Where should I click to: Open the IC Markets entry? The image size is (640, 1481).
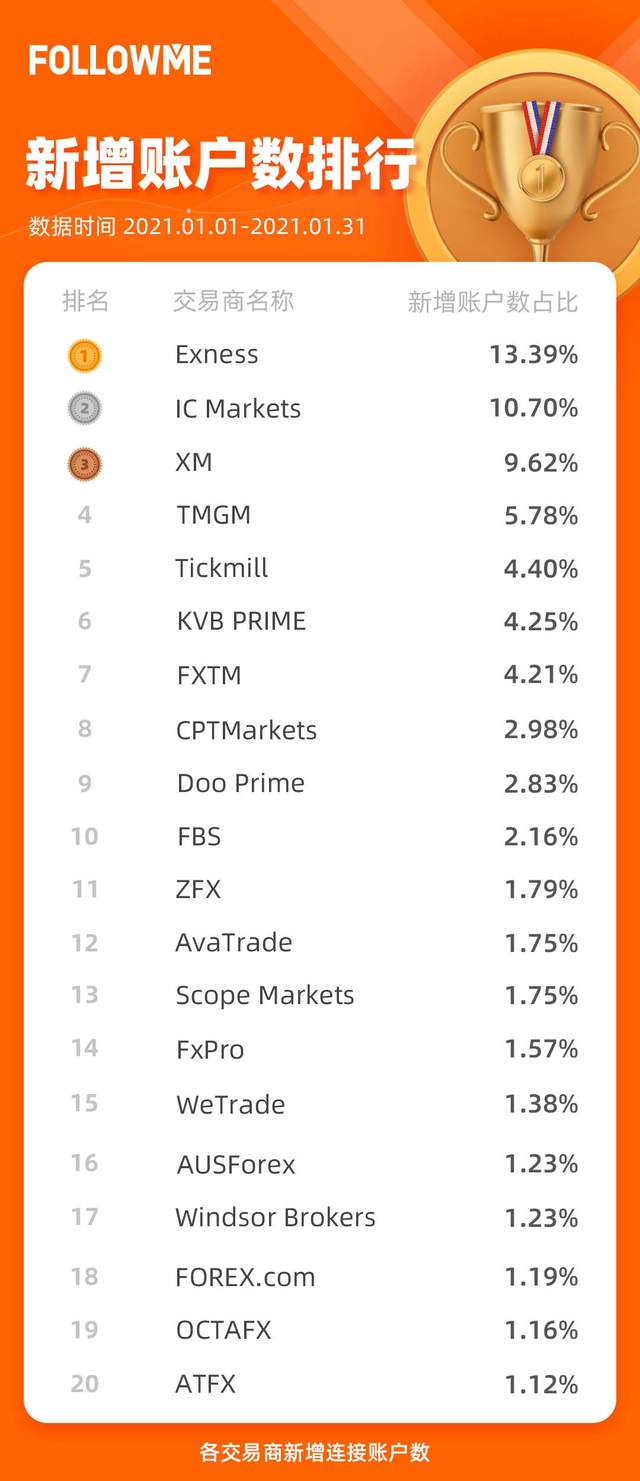238,408
